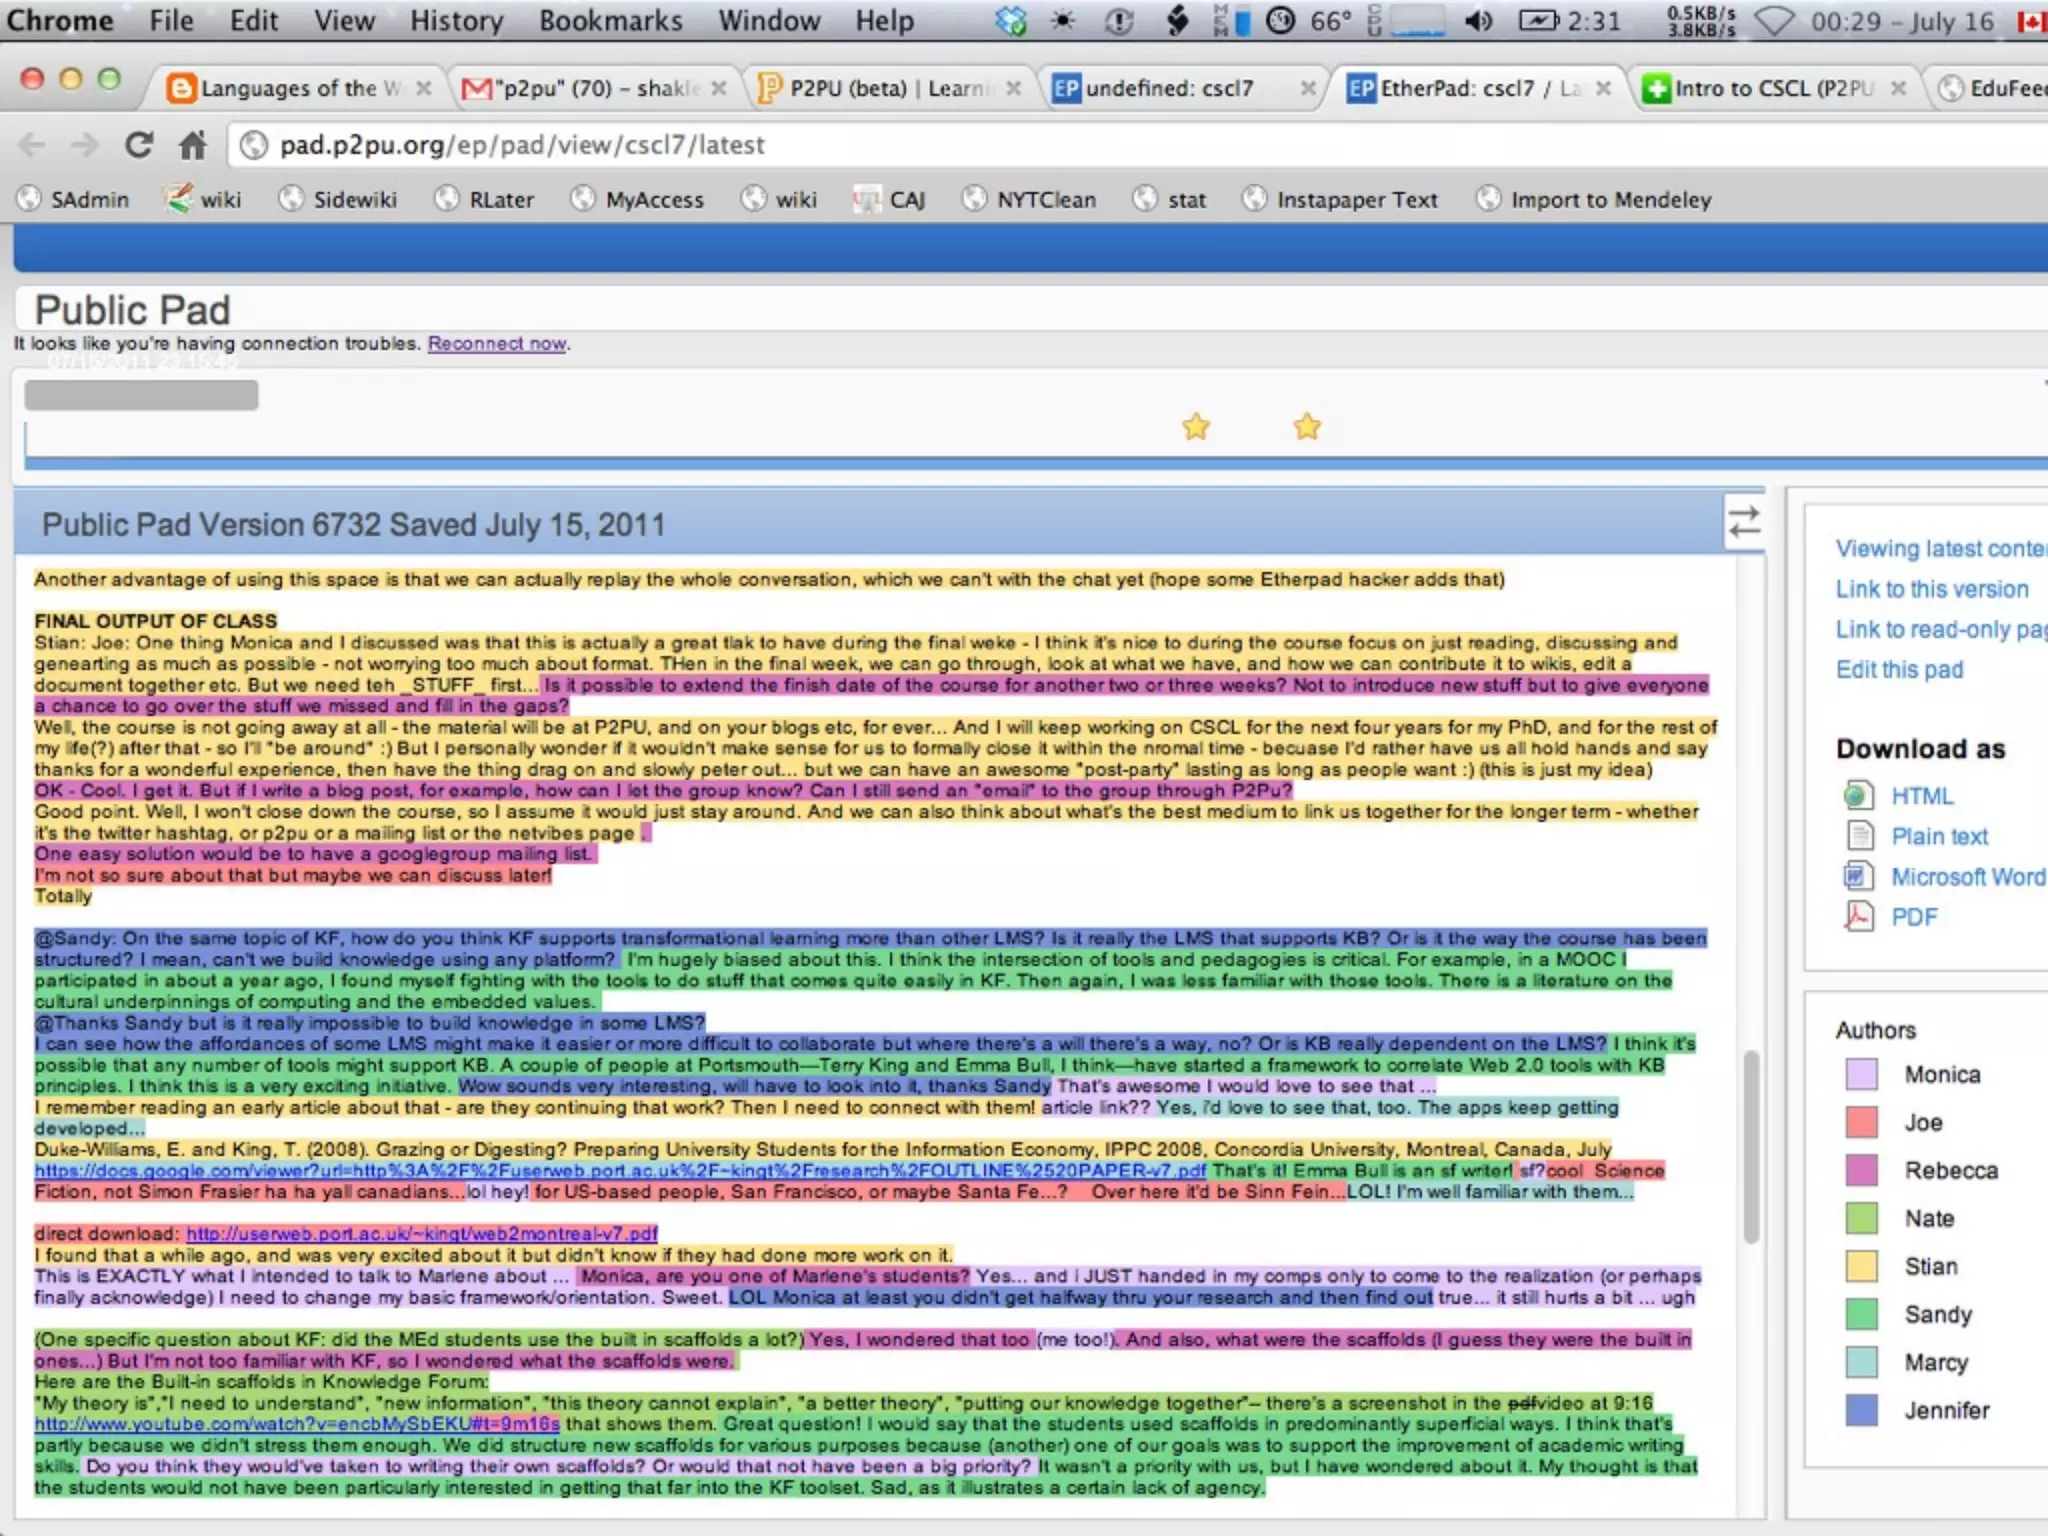Click Edit this pad link
Screen dimensions: 2048x1536
(1899, 670)
